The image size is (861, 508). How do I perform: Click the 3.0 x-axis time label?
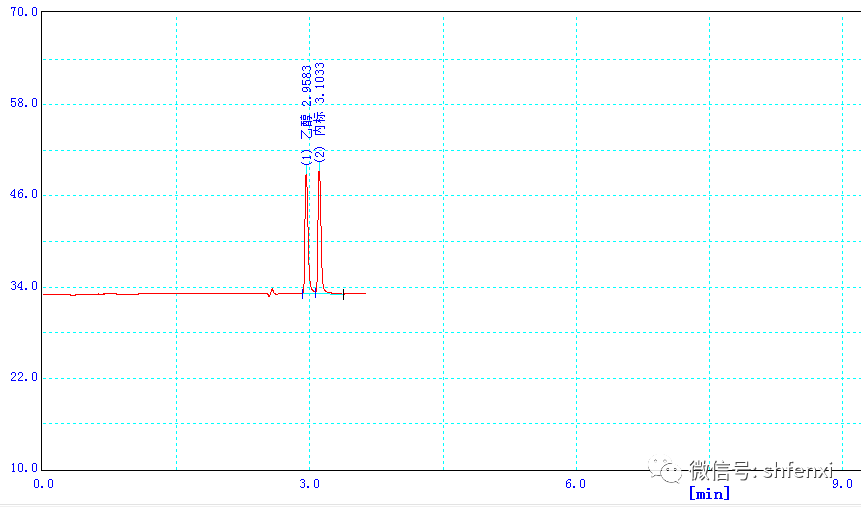click(x=310, y=484)
